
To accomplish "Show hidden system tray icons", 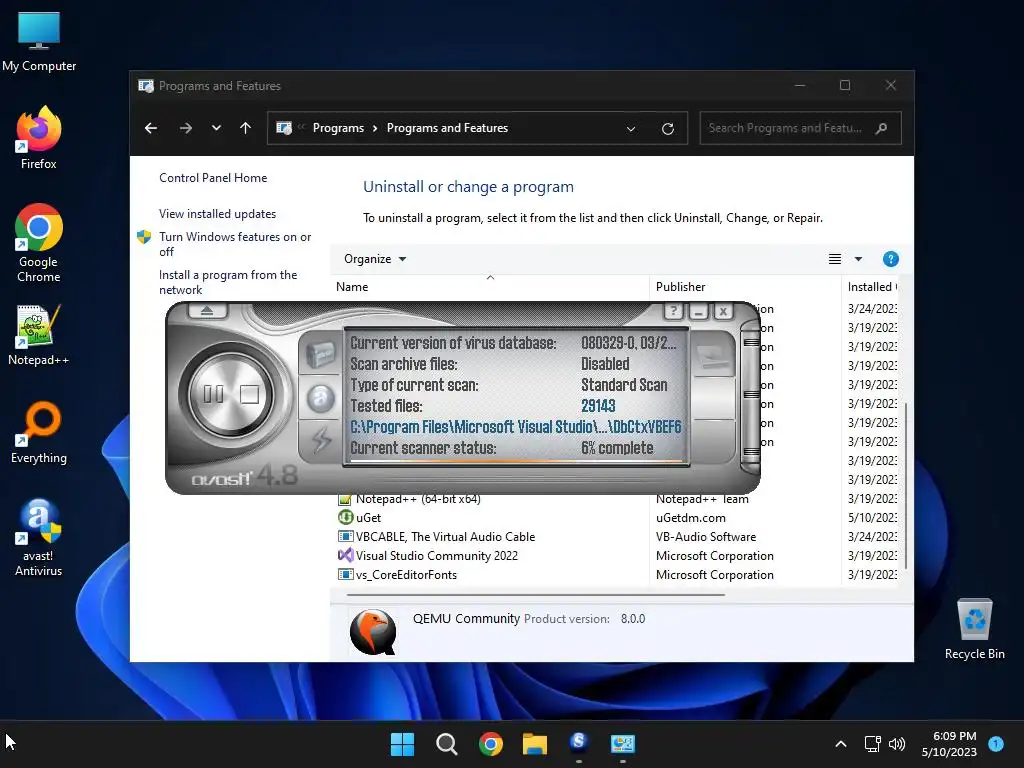I will (841, 744).
